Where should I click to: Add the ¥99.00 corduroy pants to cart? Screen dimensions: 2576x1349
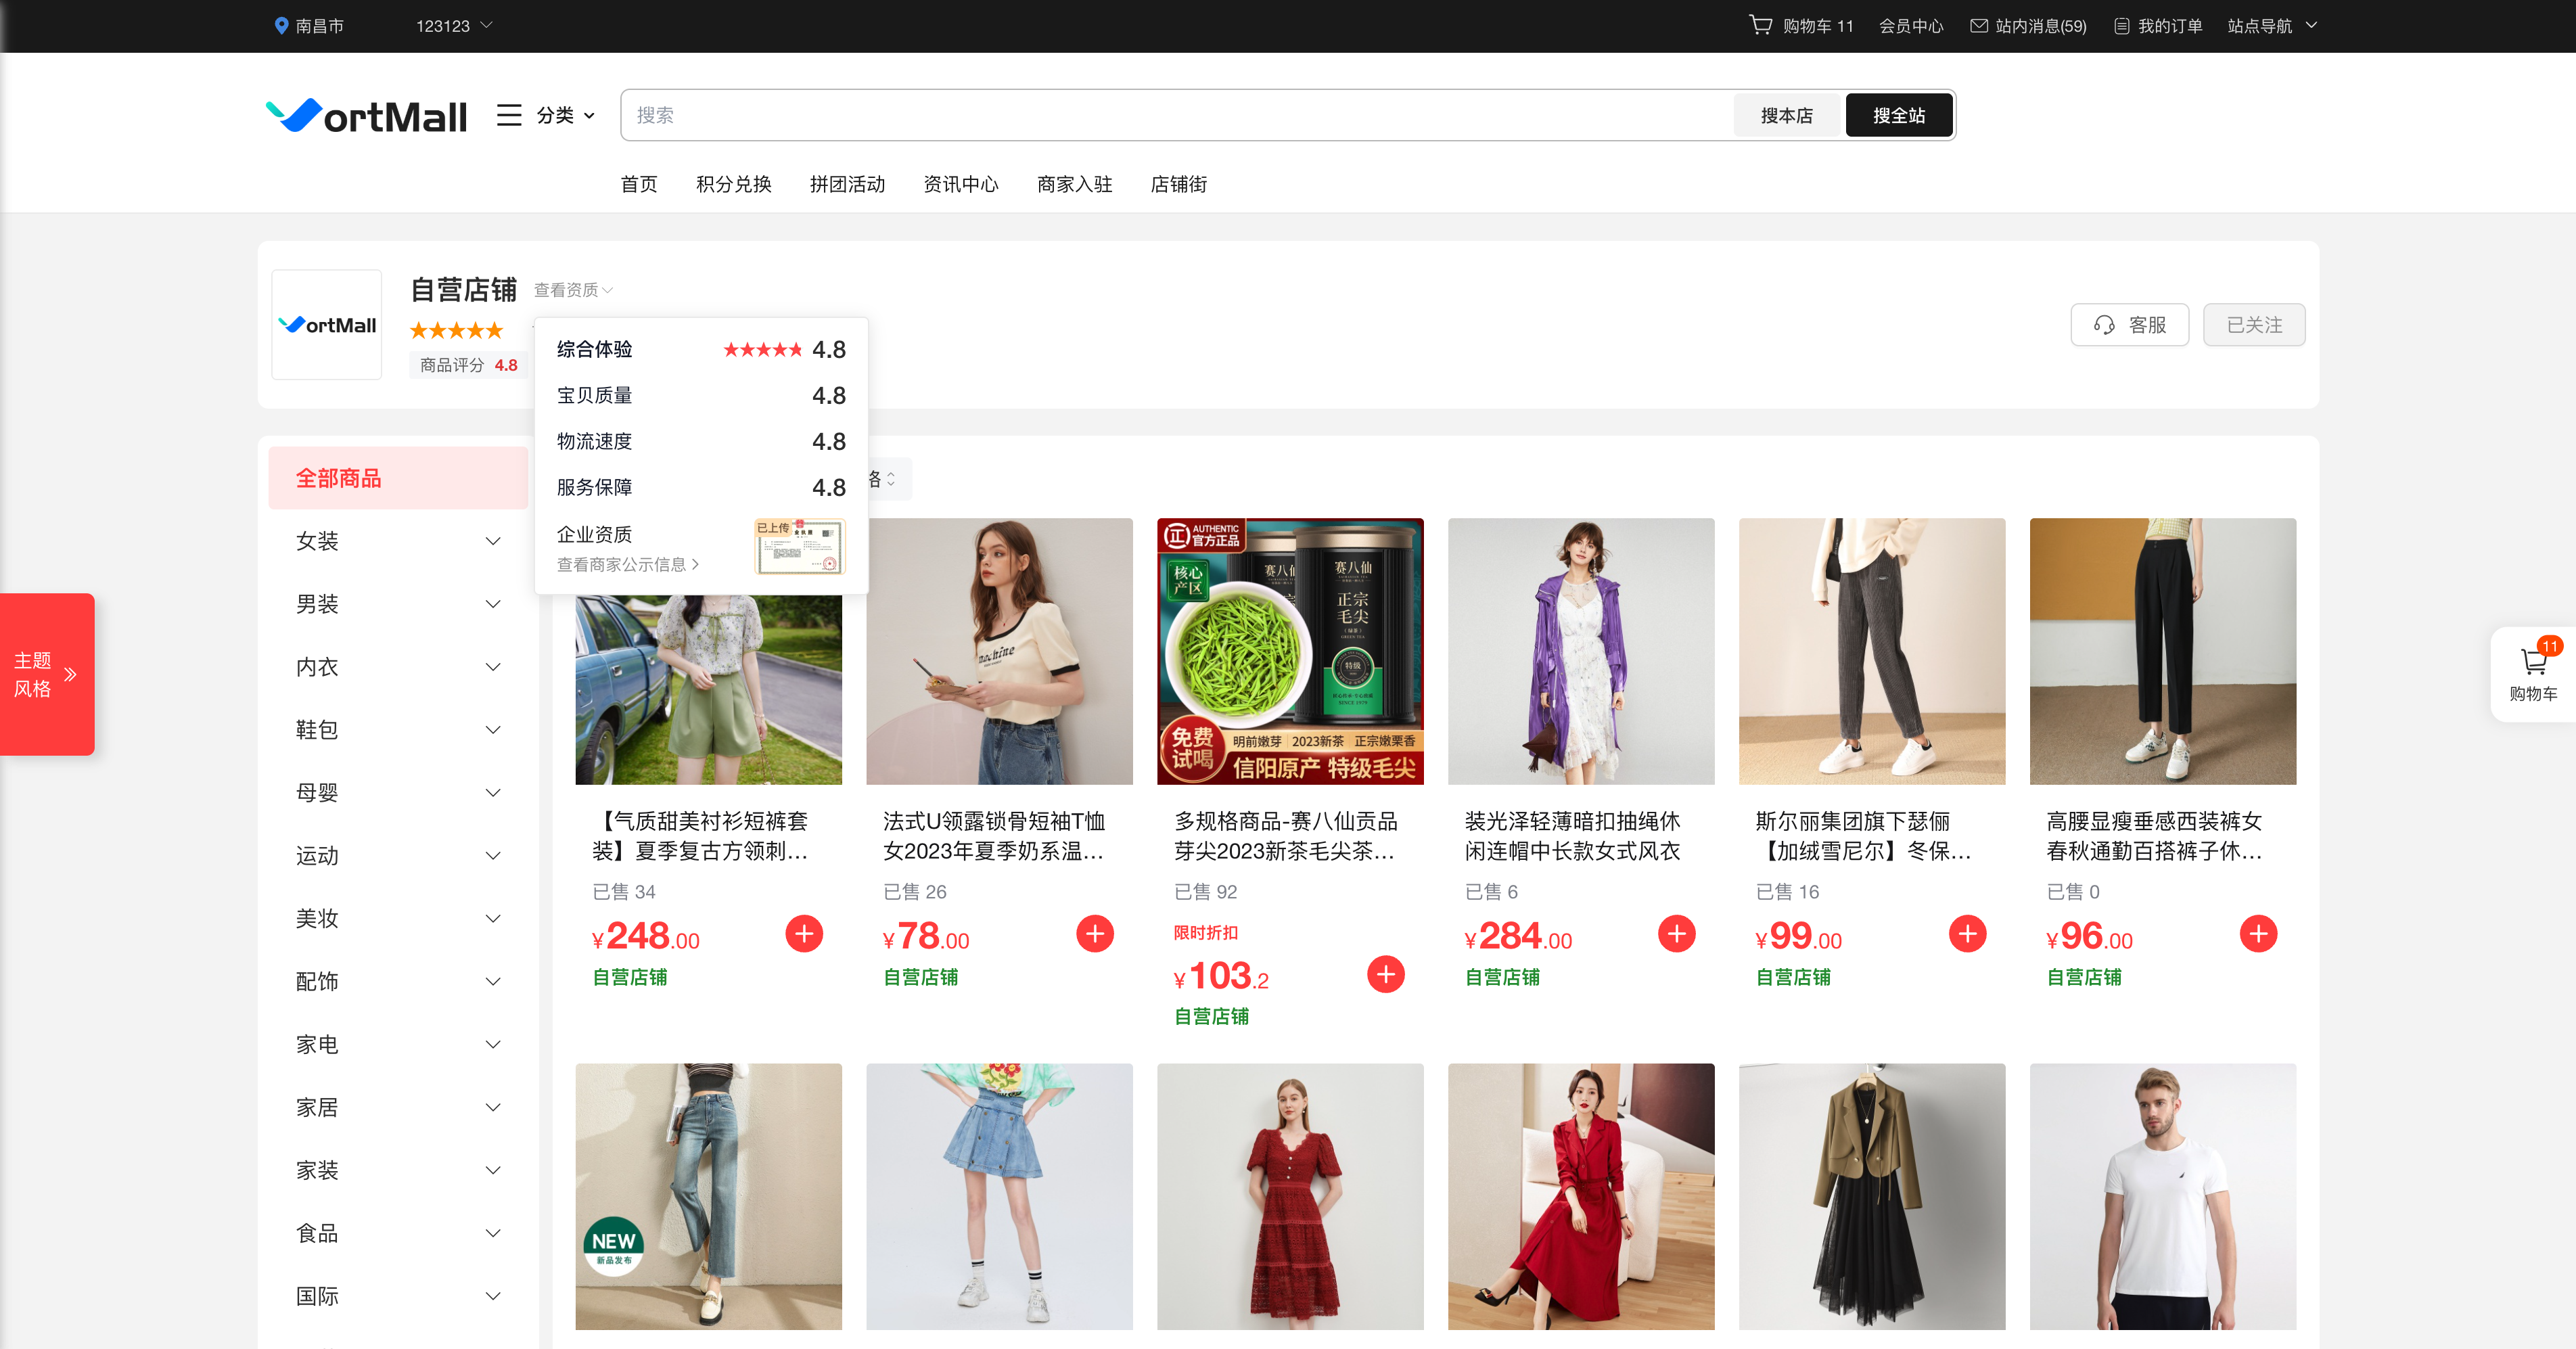(x=1968, y=933)
